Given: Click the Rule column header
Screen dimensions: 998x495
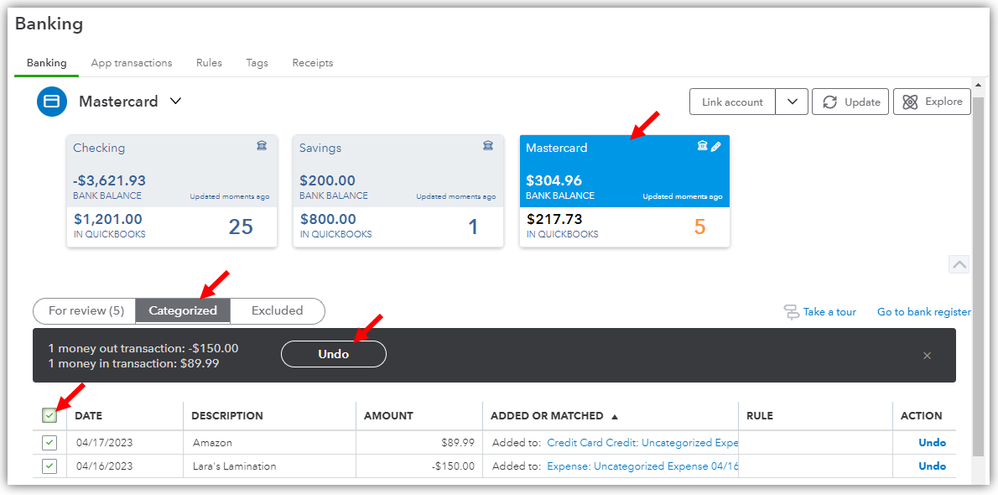Looking at the screenshot, I should (x=759, y=416).
